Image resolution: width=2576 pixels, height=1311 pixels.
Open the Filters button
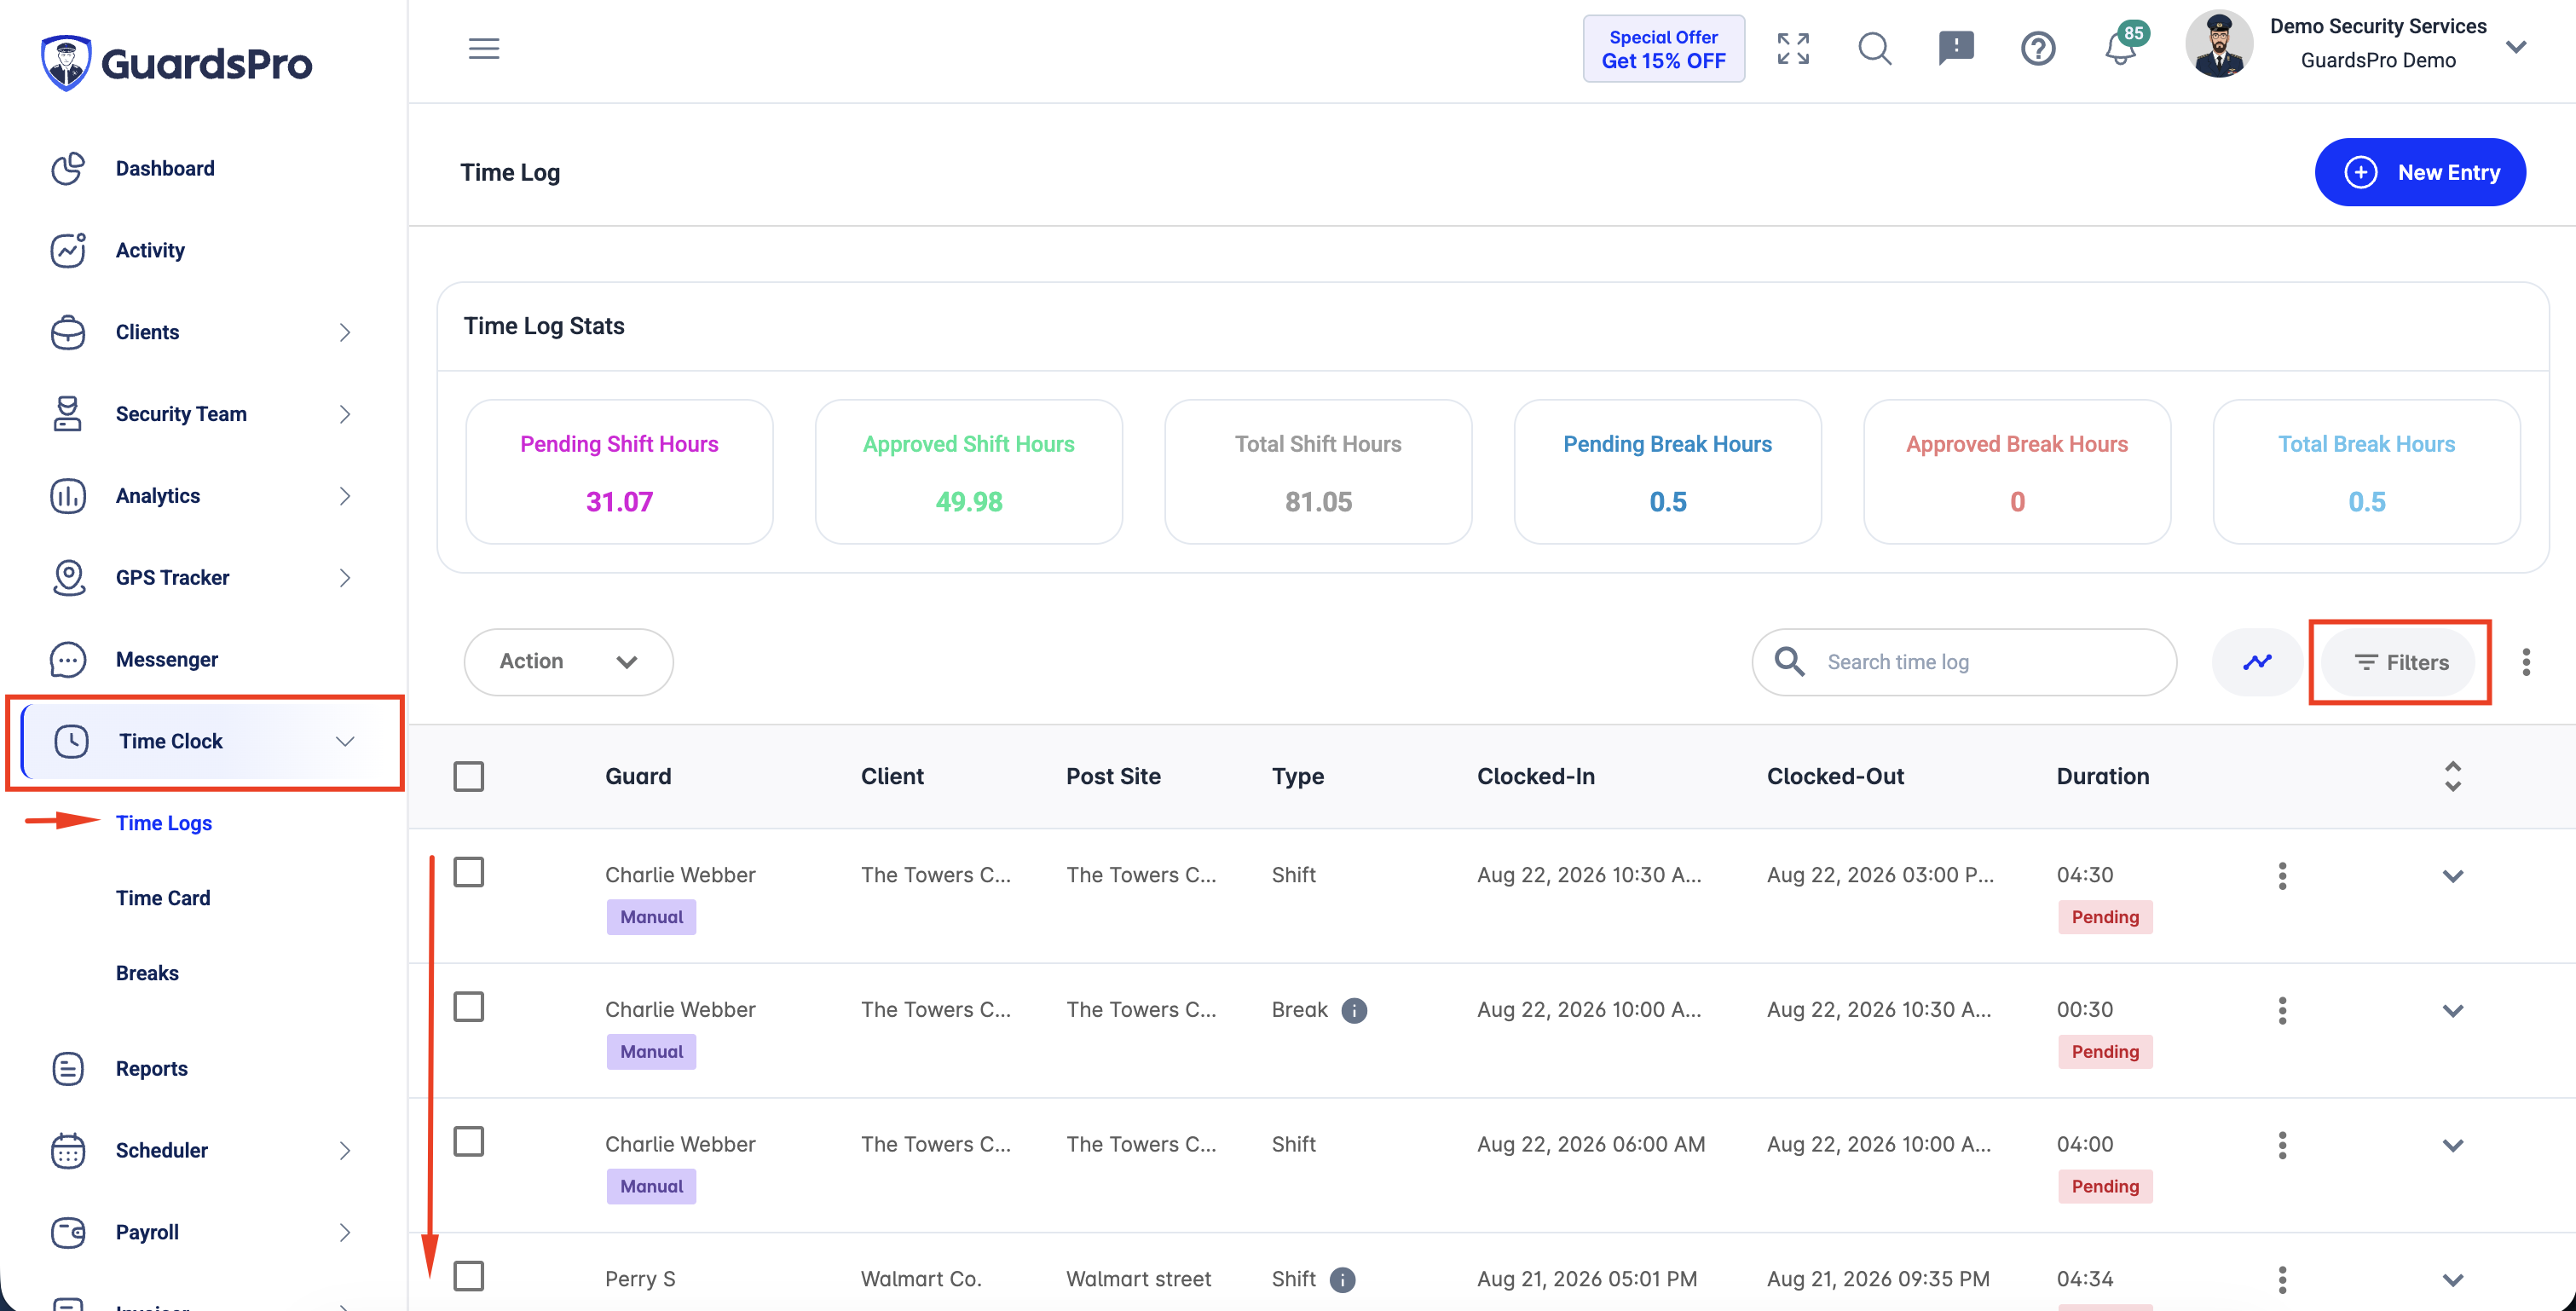2399,662
